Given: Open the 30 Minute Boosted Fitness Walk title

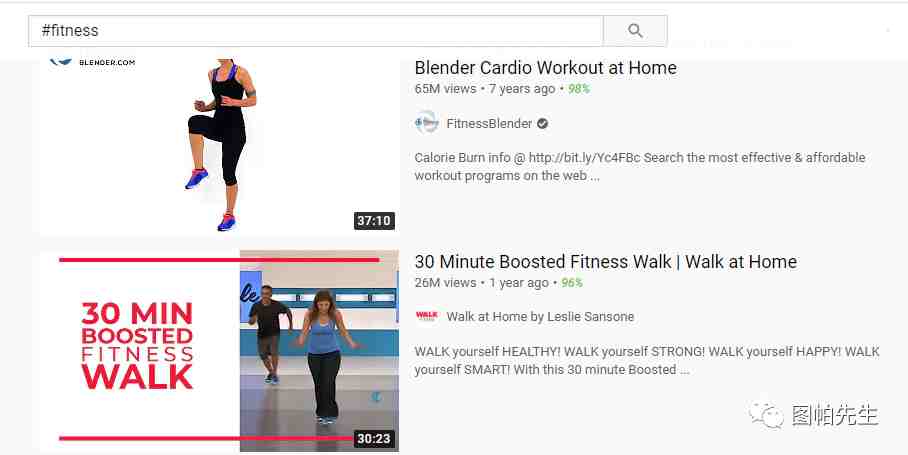Looking at the screenshot, I should 606,262.
